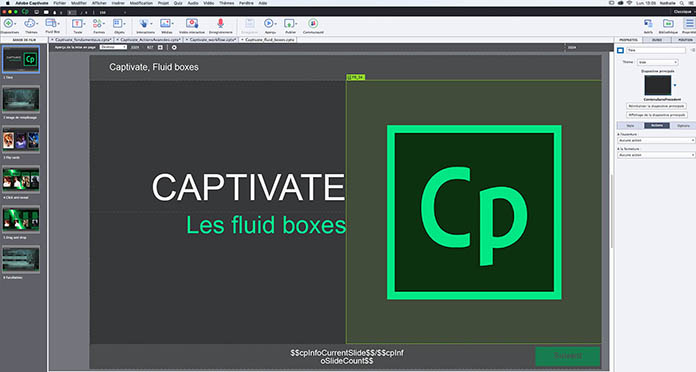Open the Texte toolbar tool

78,26
